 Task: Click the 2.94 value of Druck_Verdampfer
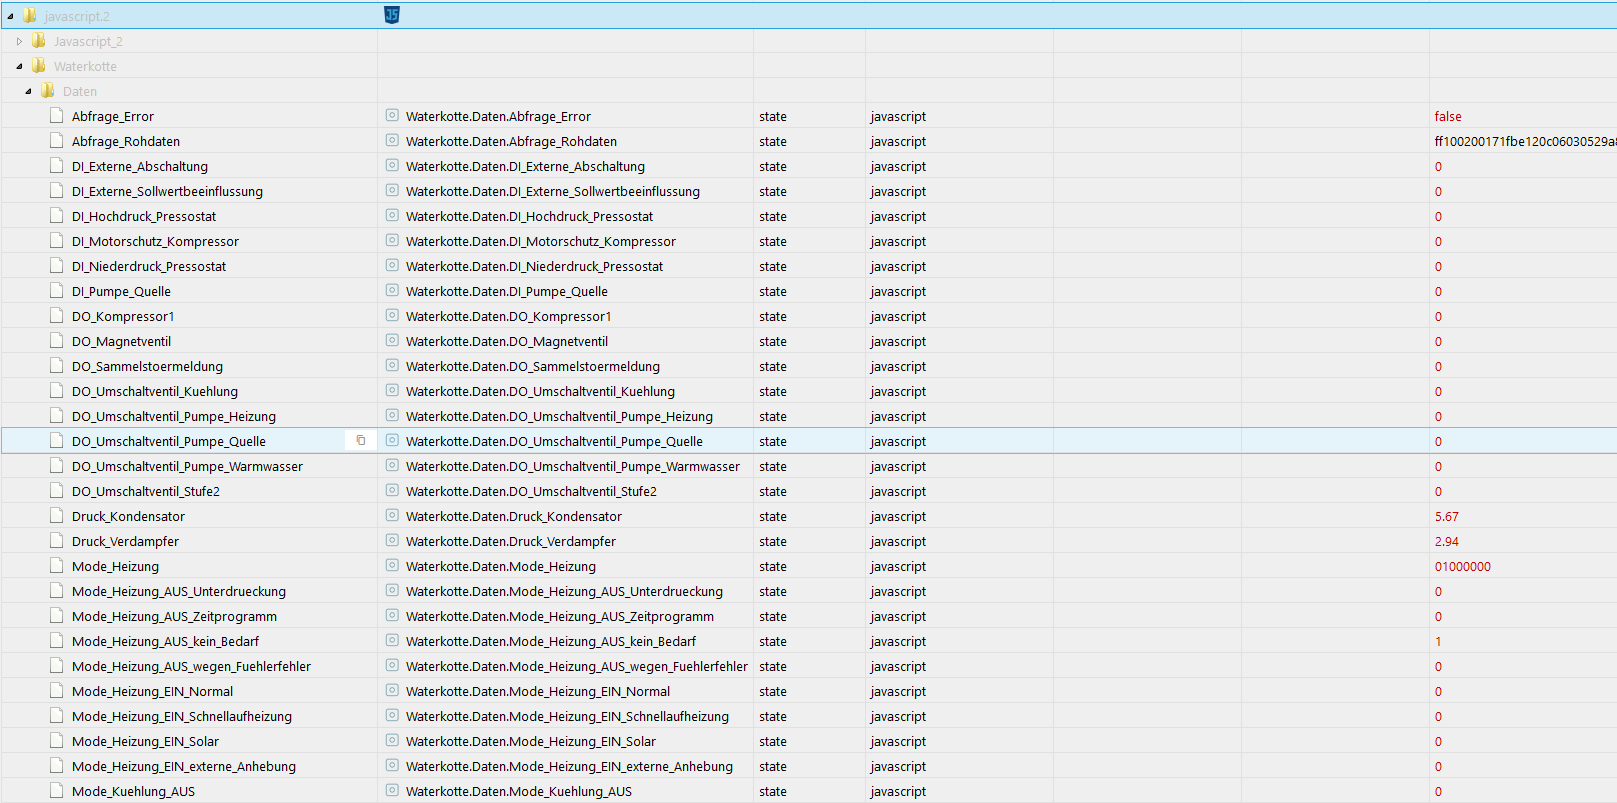click(1446, 541)
